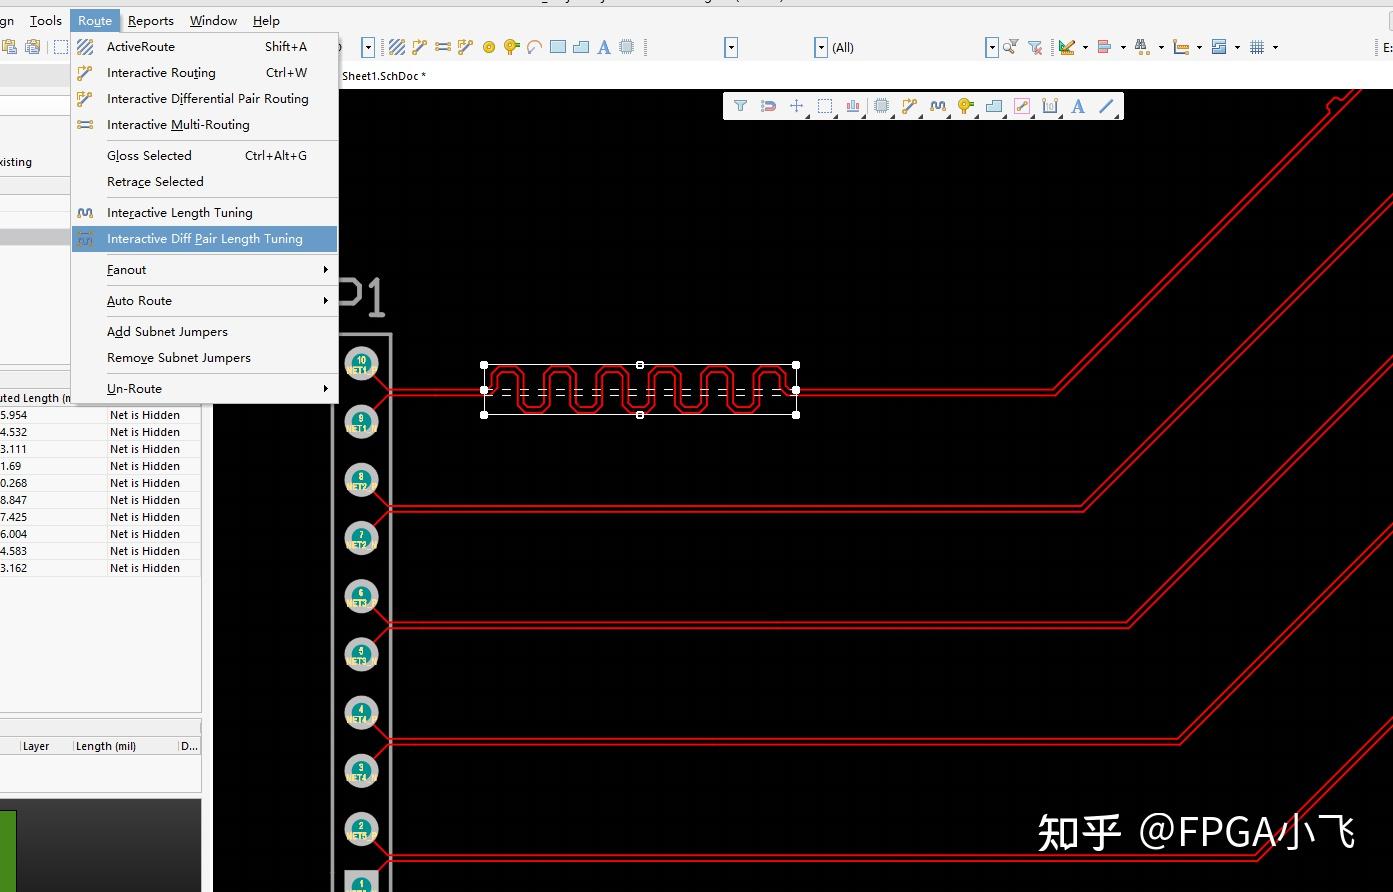This screenshot has width=1393, height=892.
Task: Select the Place String text tool
Action: tap(603, 47)
